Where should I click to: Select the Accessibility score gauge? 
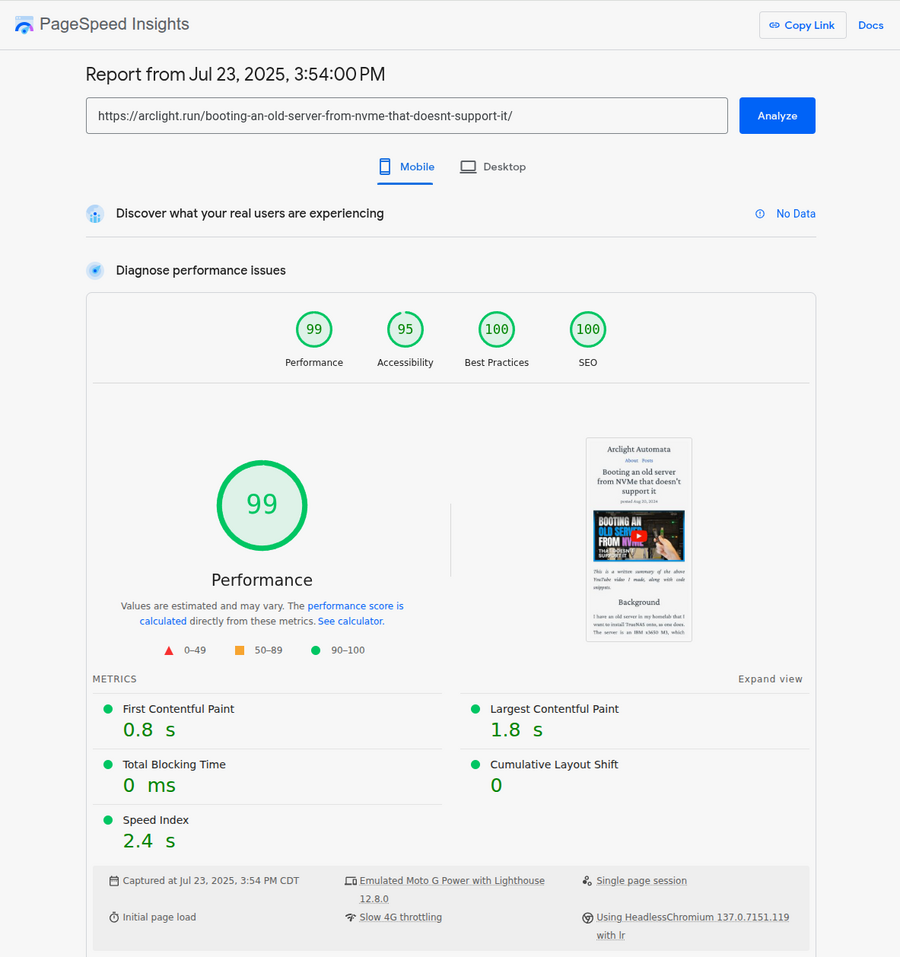point(405,330)
